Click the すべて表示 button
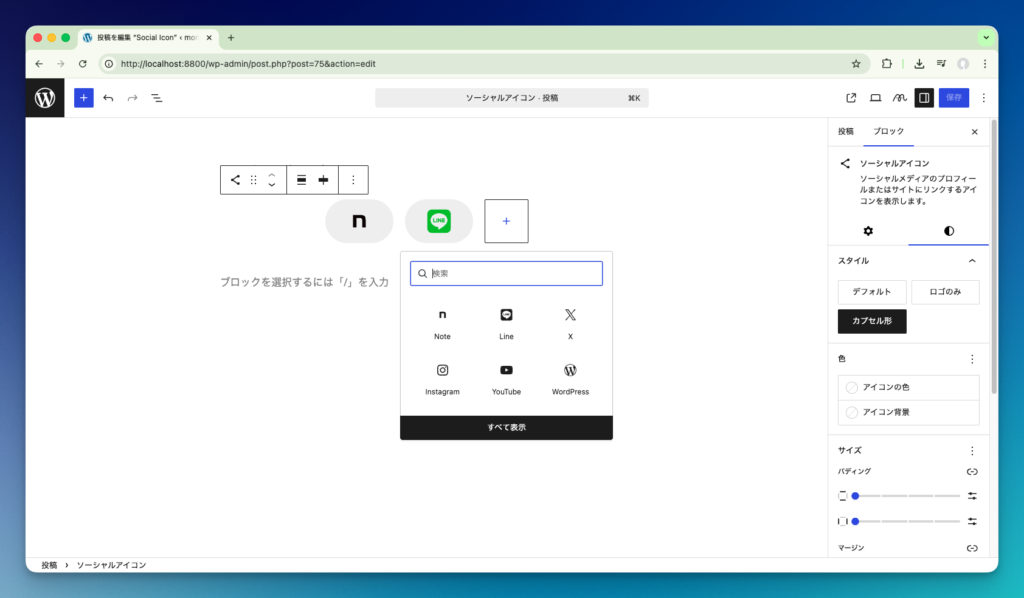Viewport: 1024px width, 598px height. point(506,427)
